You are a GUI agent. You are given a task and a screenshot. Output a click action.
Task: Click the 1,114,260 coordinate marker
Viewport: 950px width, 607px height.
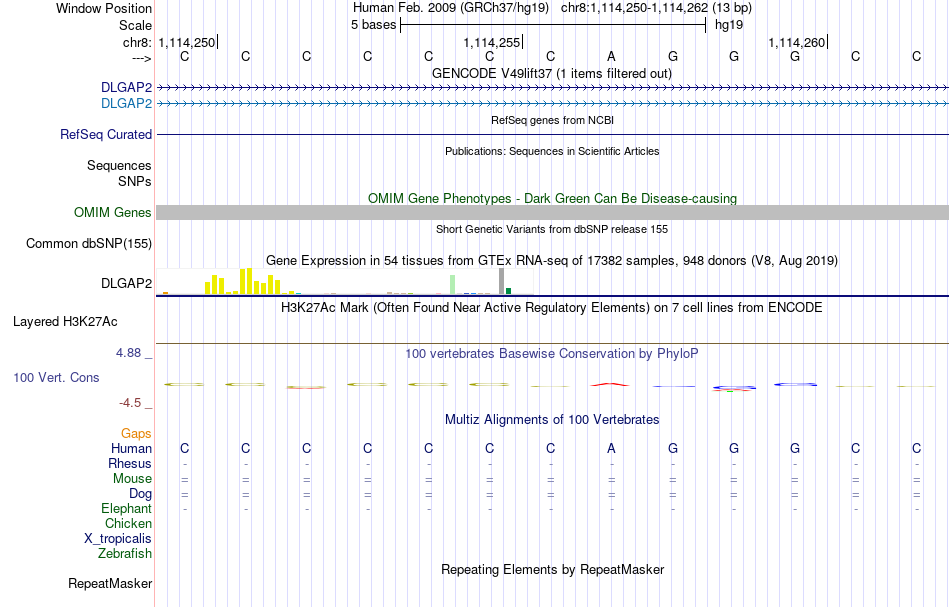coord(796,42)
